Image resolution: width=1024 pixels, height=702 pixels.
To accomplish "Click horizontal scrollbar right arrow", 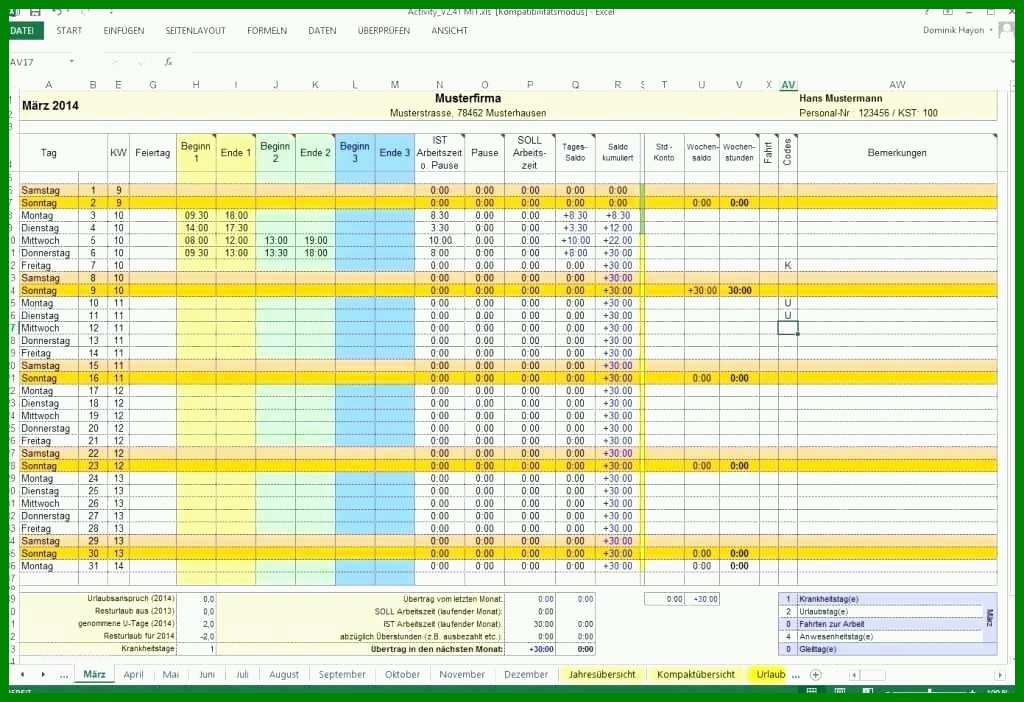I will (999, 675).
